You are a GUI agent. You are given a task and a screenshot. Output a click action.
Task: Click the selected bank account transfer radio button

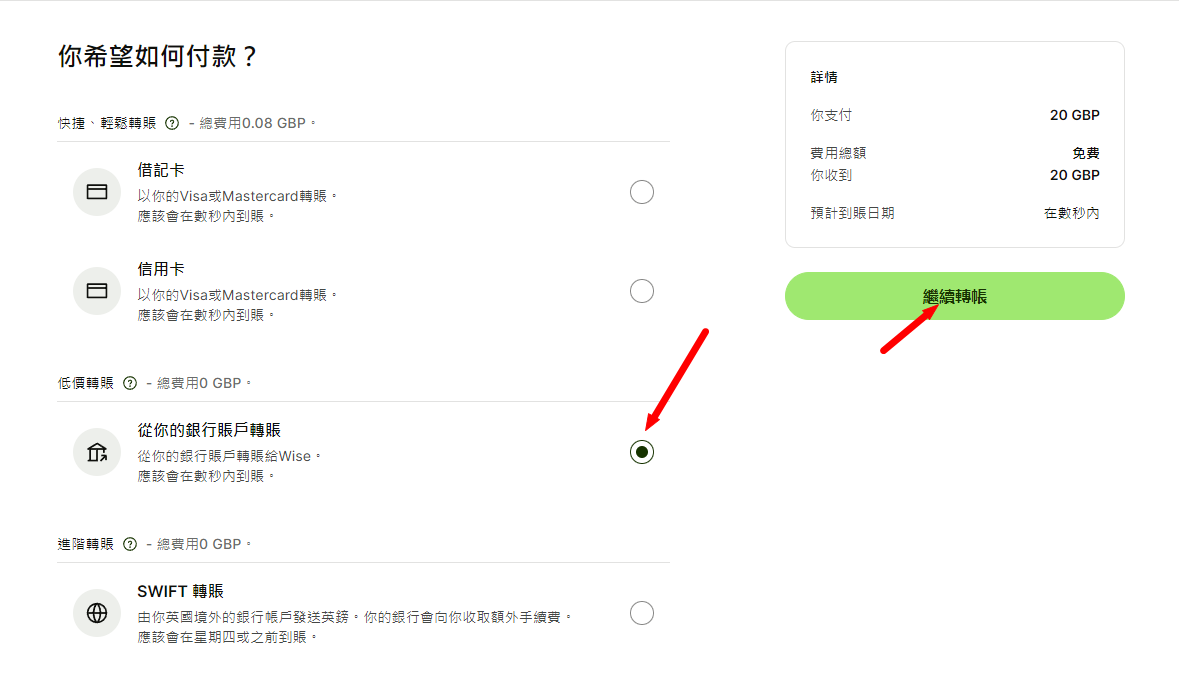point(641,451)
